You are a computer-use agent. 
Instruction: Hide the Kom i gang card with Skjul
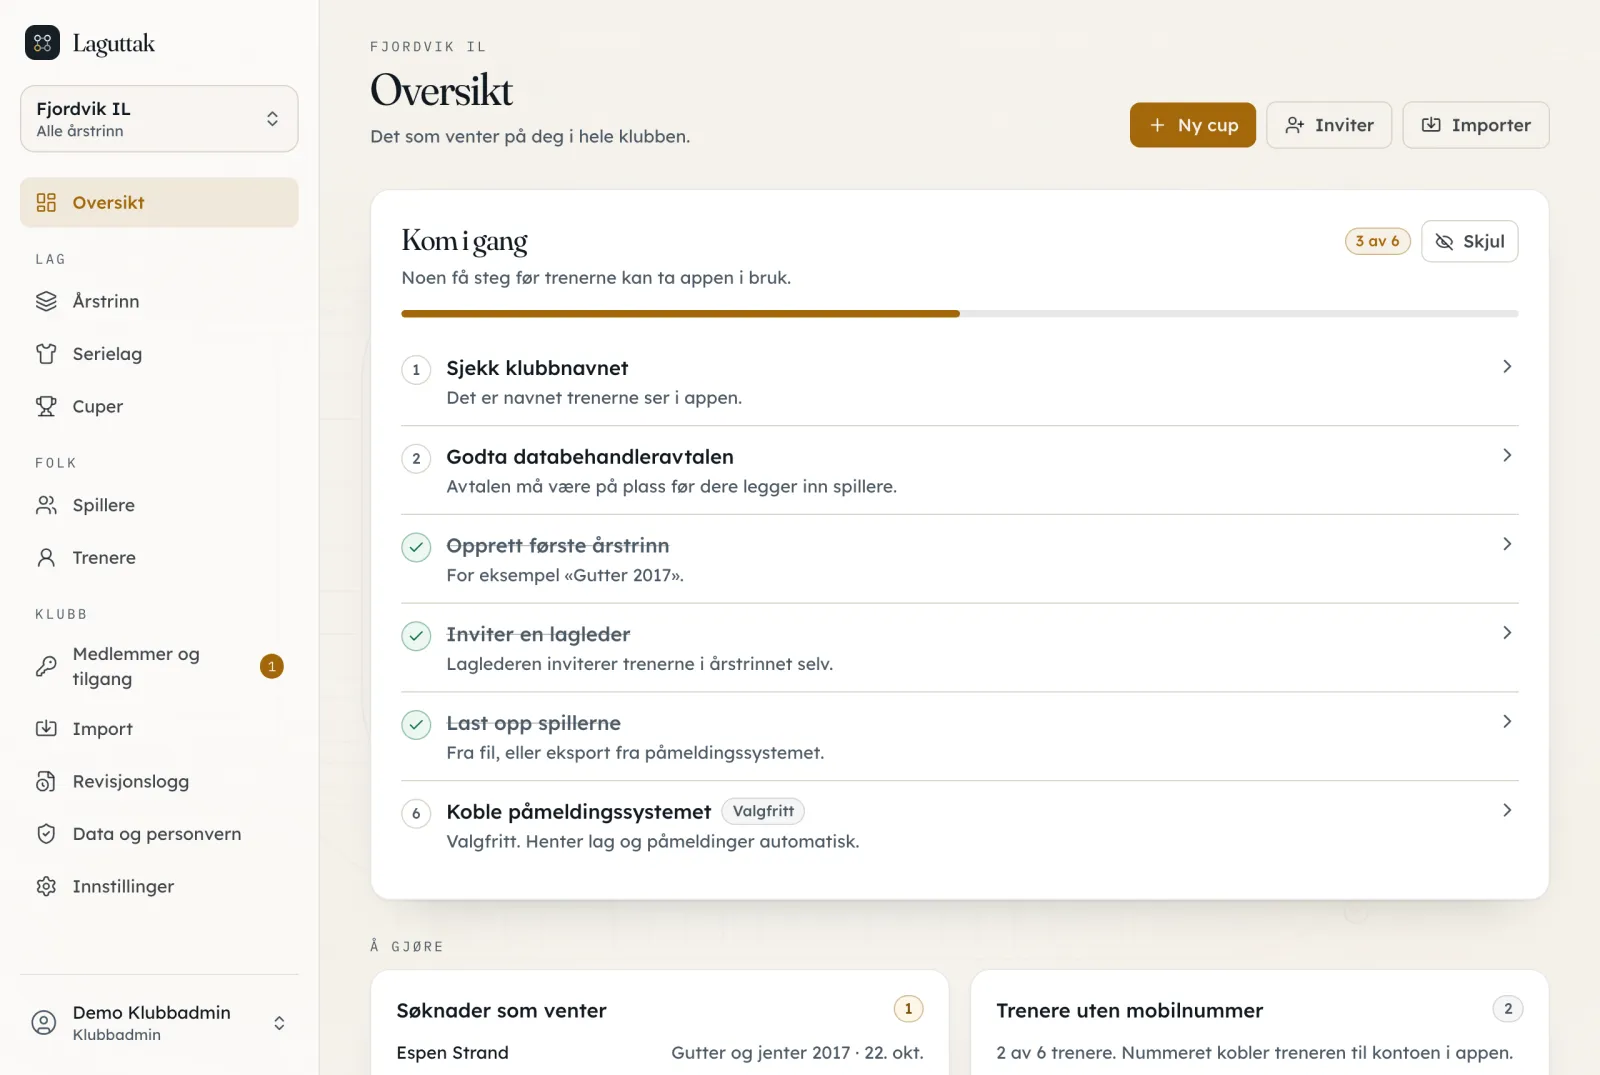tap(1469, 241)
